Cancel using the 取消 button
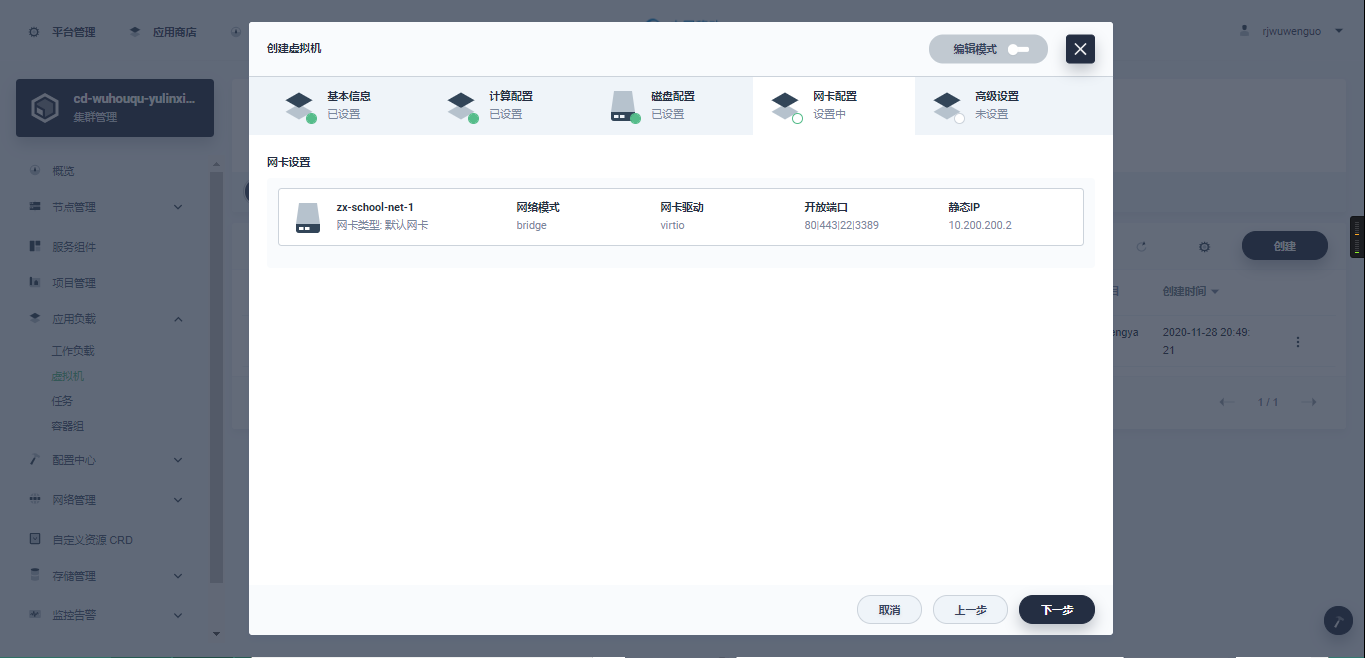Screen dimensions: 1365x658 pos(889,610)
